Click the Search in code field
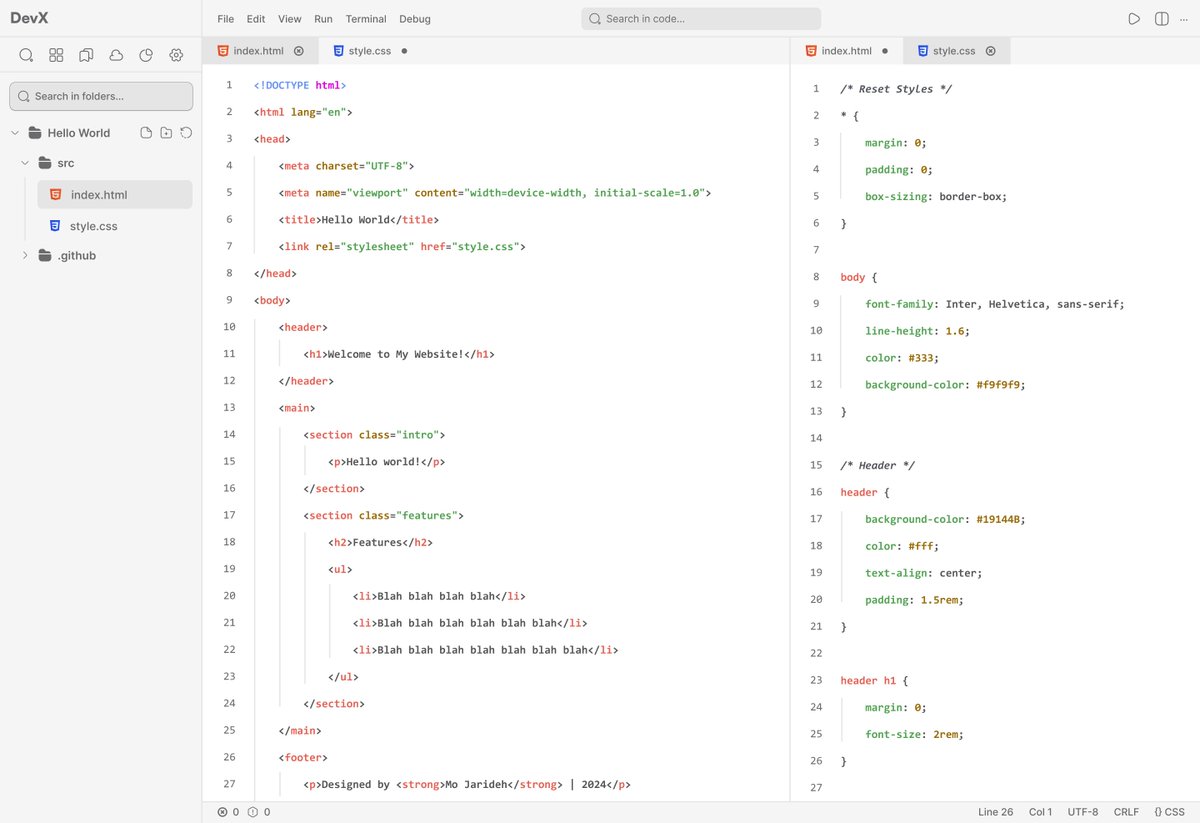 (701, 19)
